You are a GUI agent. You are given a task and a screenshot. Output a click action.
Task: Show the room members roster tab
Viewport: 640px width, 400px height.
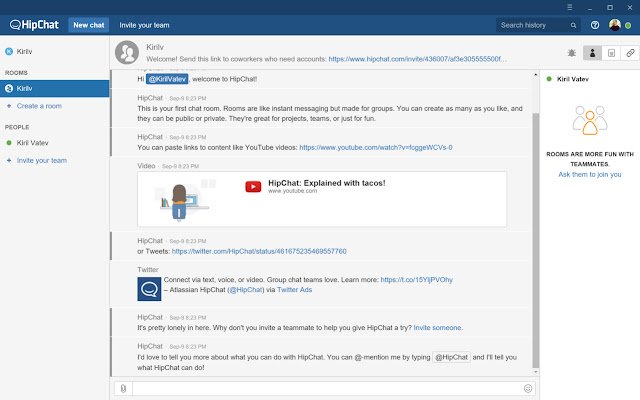(x=592, y=53)
